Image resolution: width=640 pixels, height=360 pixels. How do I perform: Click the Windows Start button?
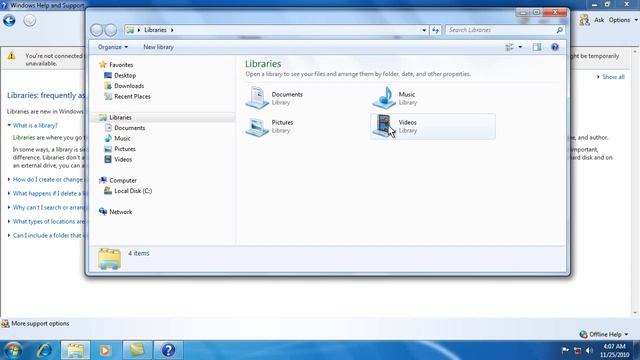[x=13, y=350]
